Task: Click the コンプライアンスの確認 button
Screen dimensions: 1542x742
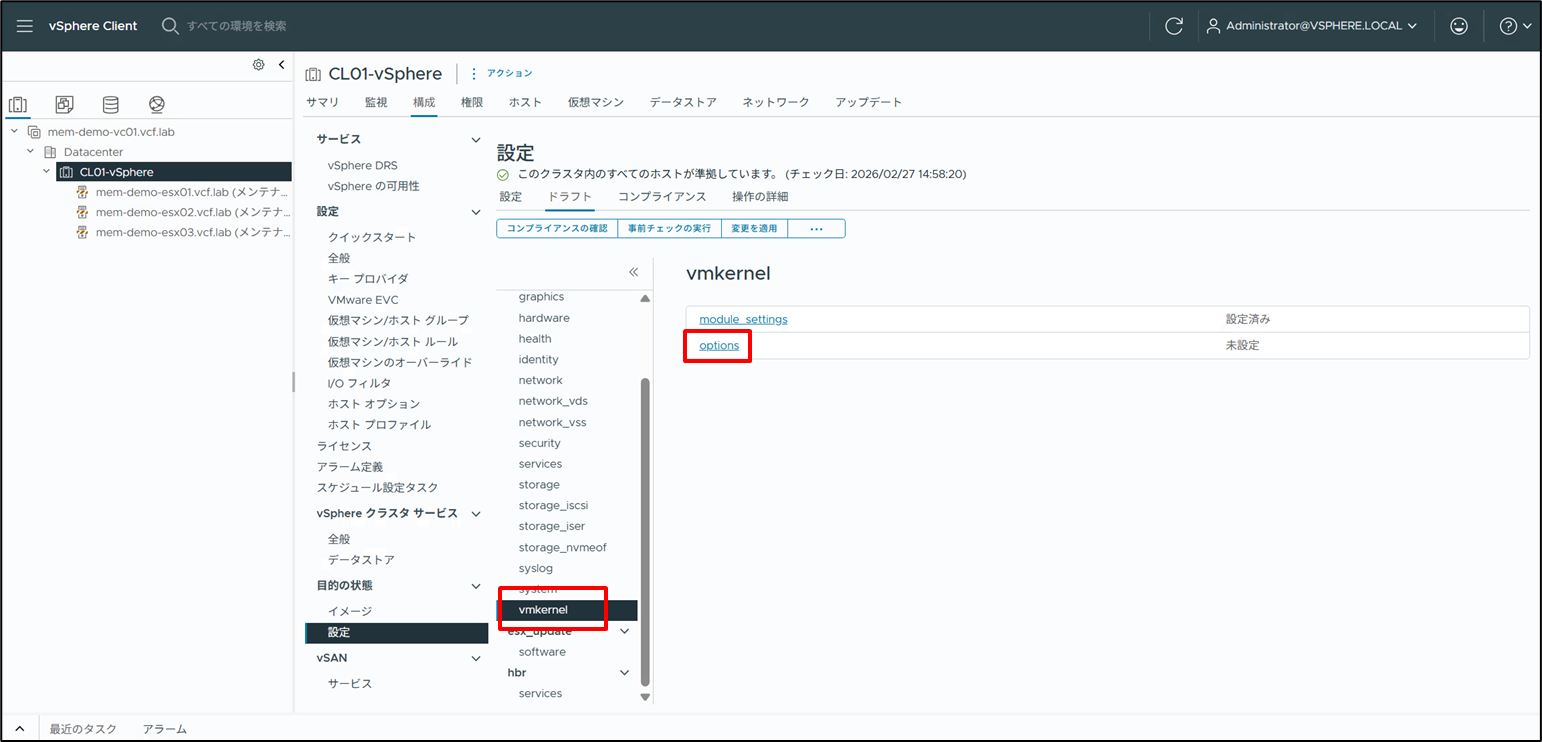Action: tap(556, 228)
